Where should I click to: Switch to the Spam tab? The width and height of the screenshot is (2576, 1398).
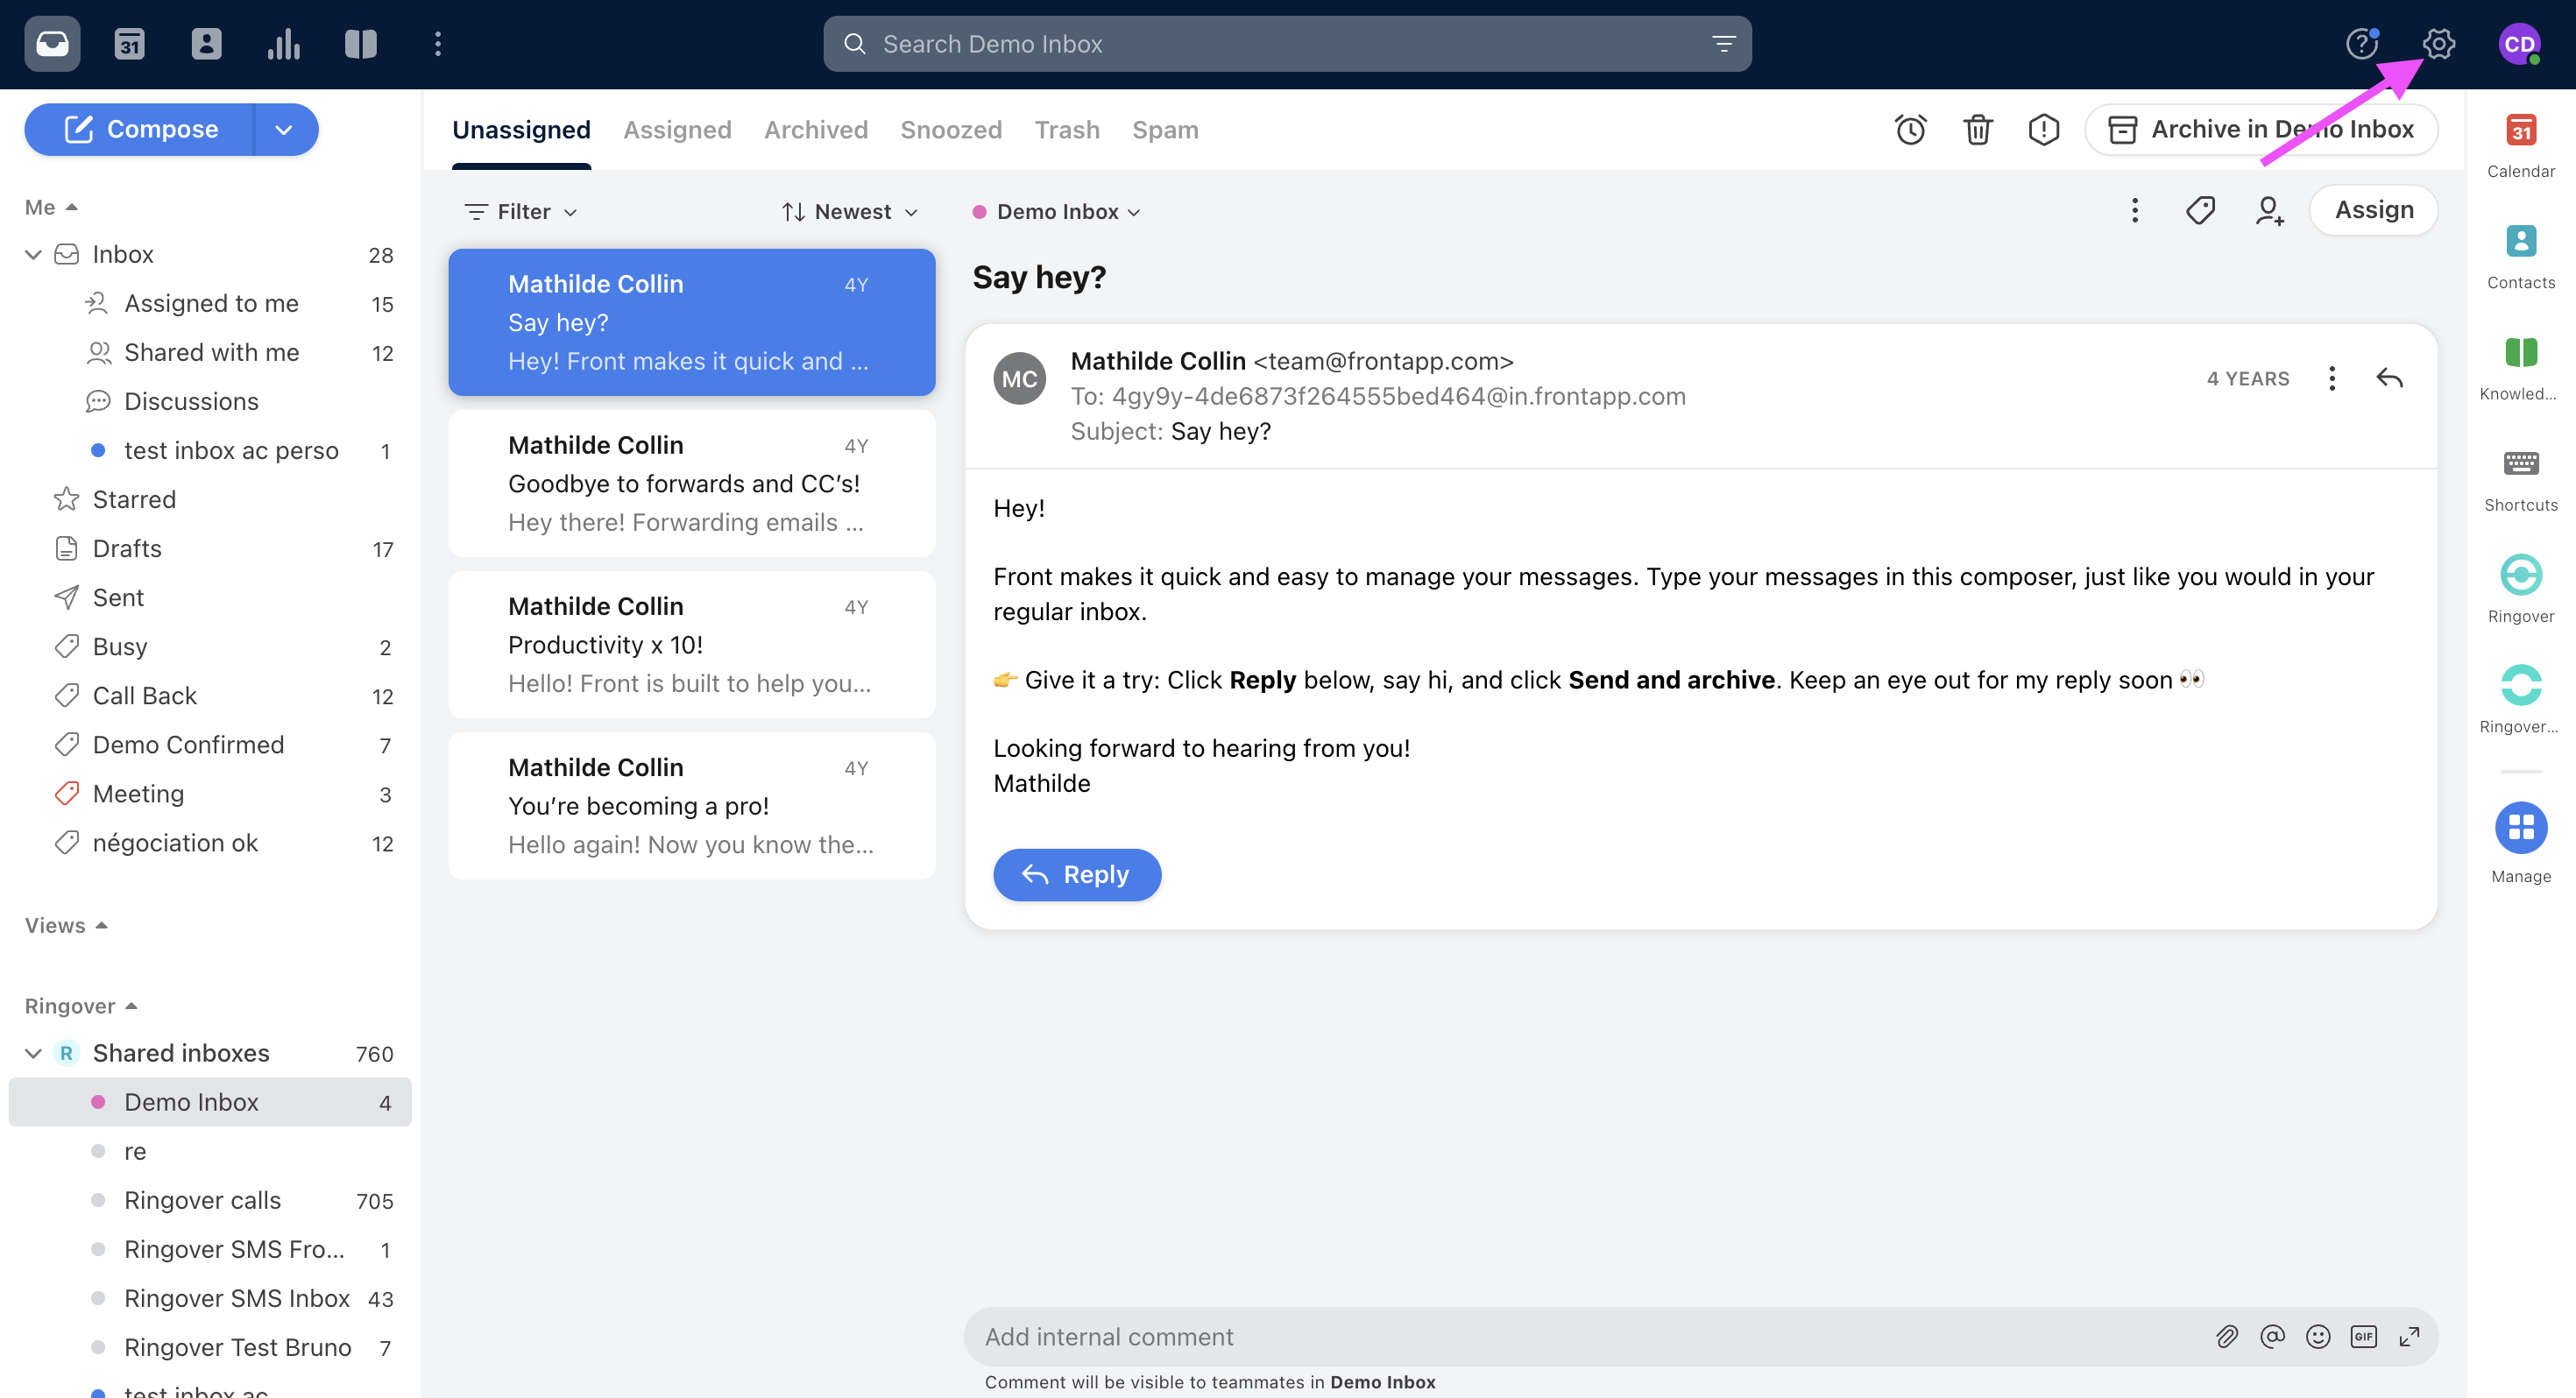(x=1165, y=130)
